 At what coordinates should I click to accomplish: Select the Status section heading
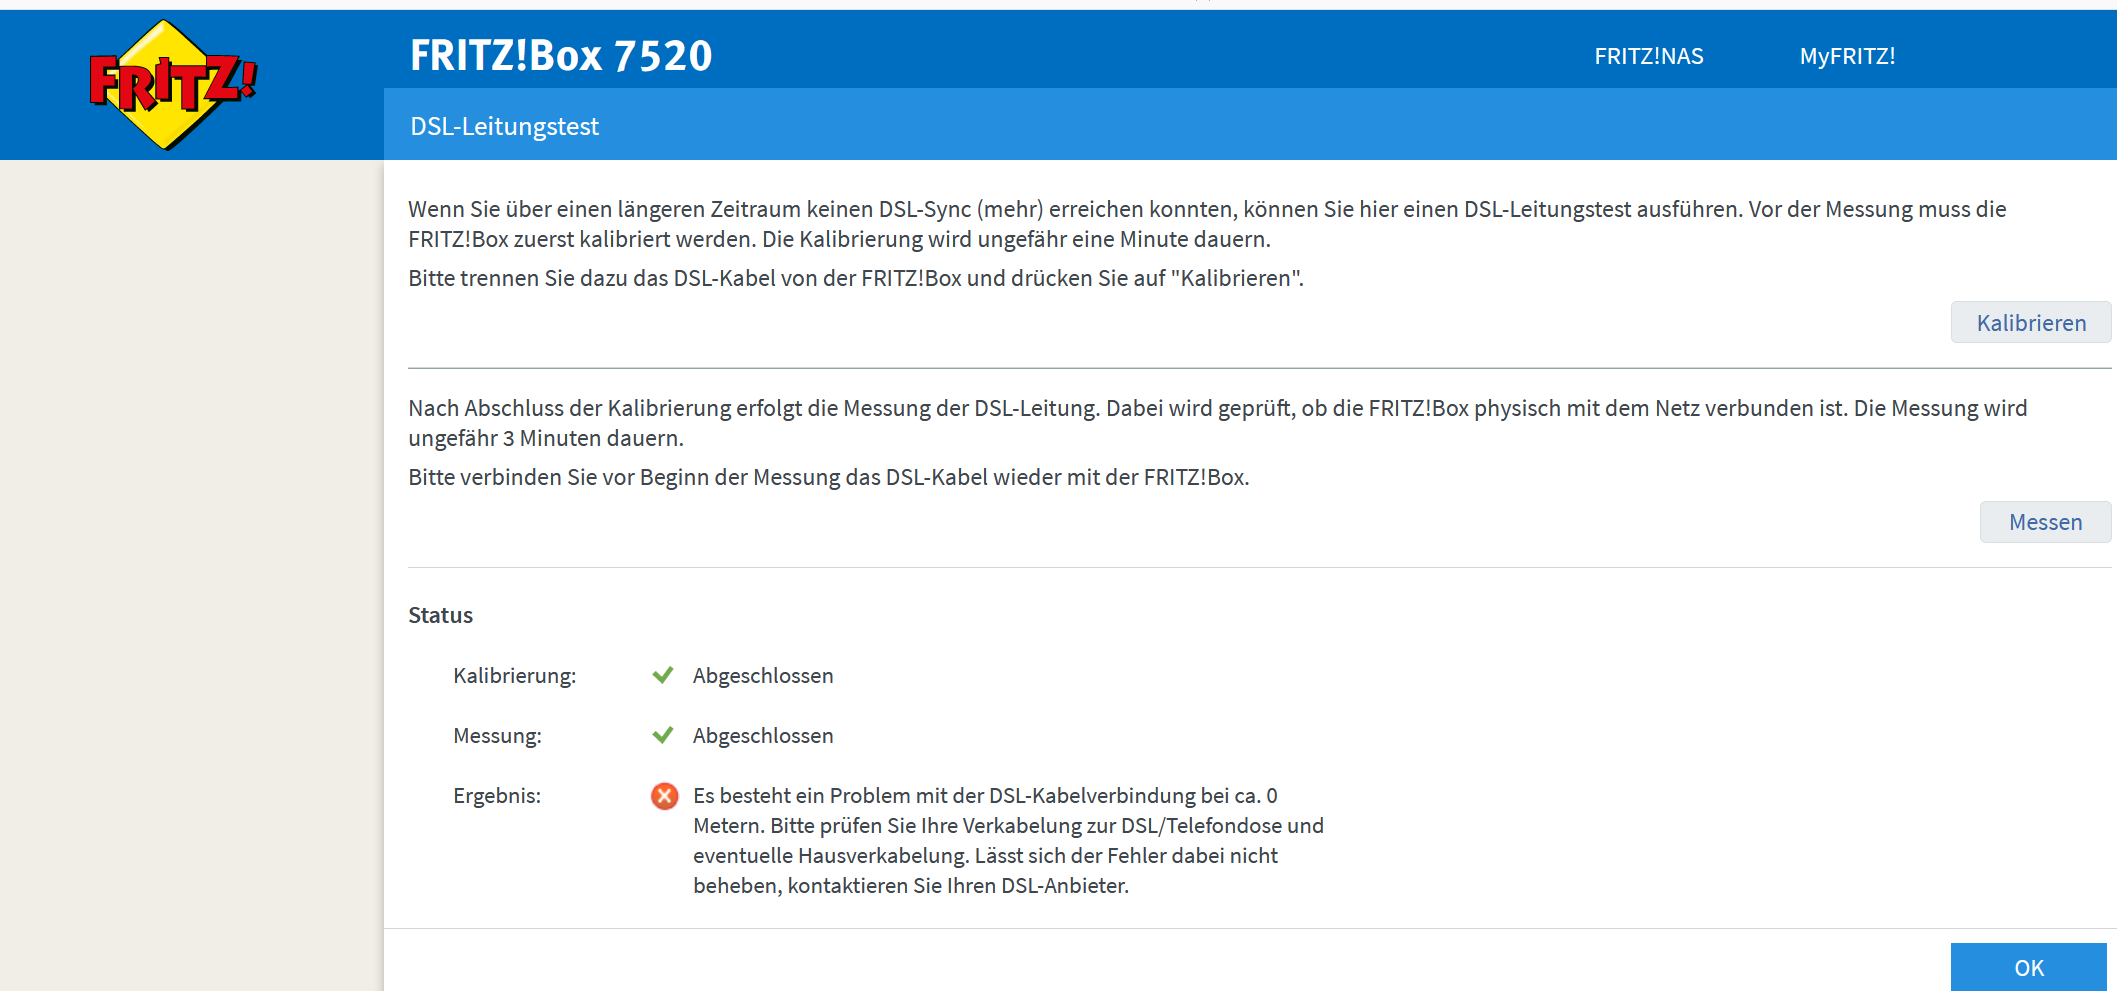(440, 615)
